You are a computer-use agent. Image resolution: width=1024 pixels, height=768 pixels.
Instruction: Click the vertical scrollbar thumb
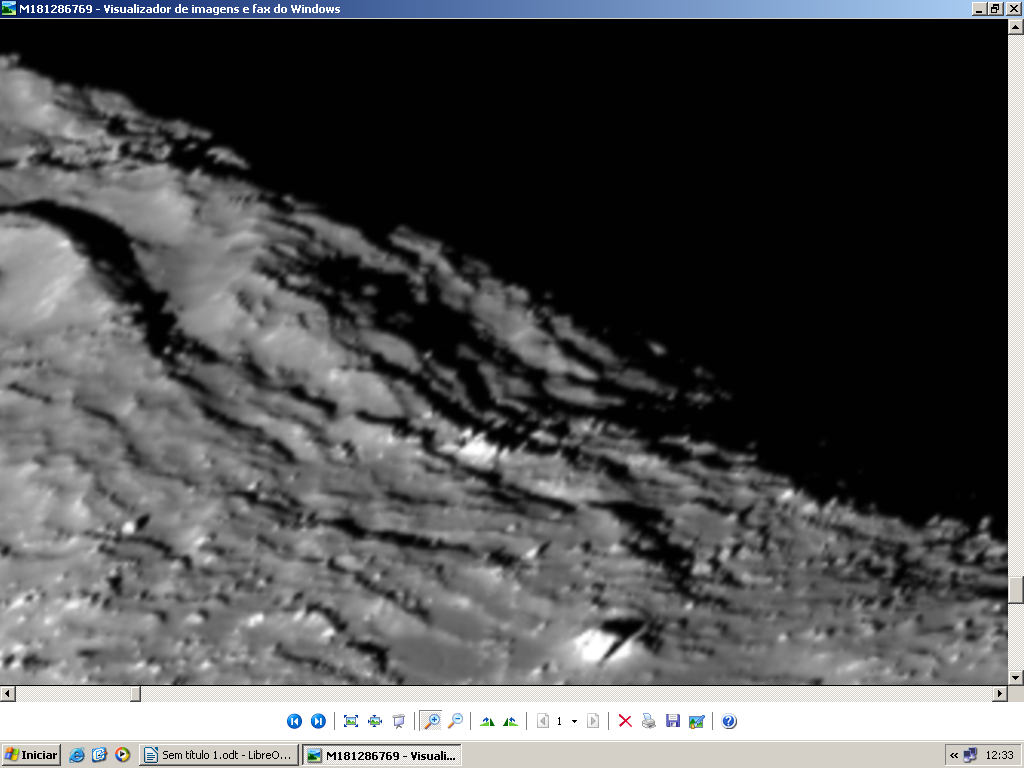coord(1016,590)
